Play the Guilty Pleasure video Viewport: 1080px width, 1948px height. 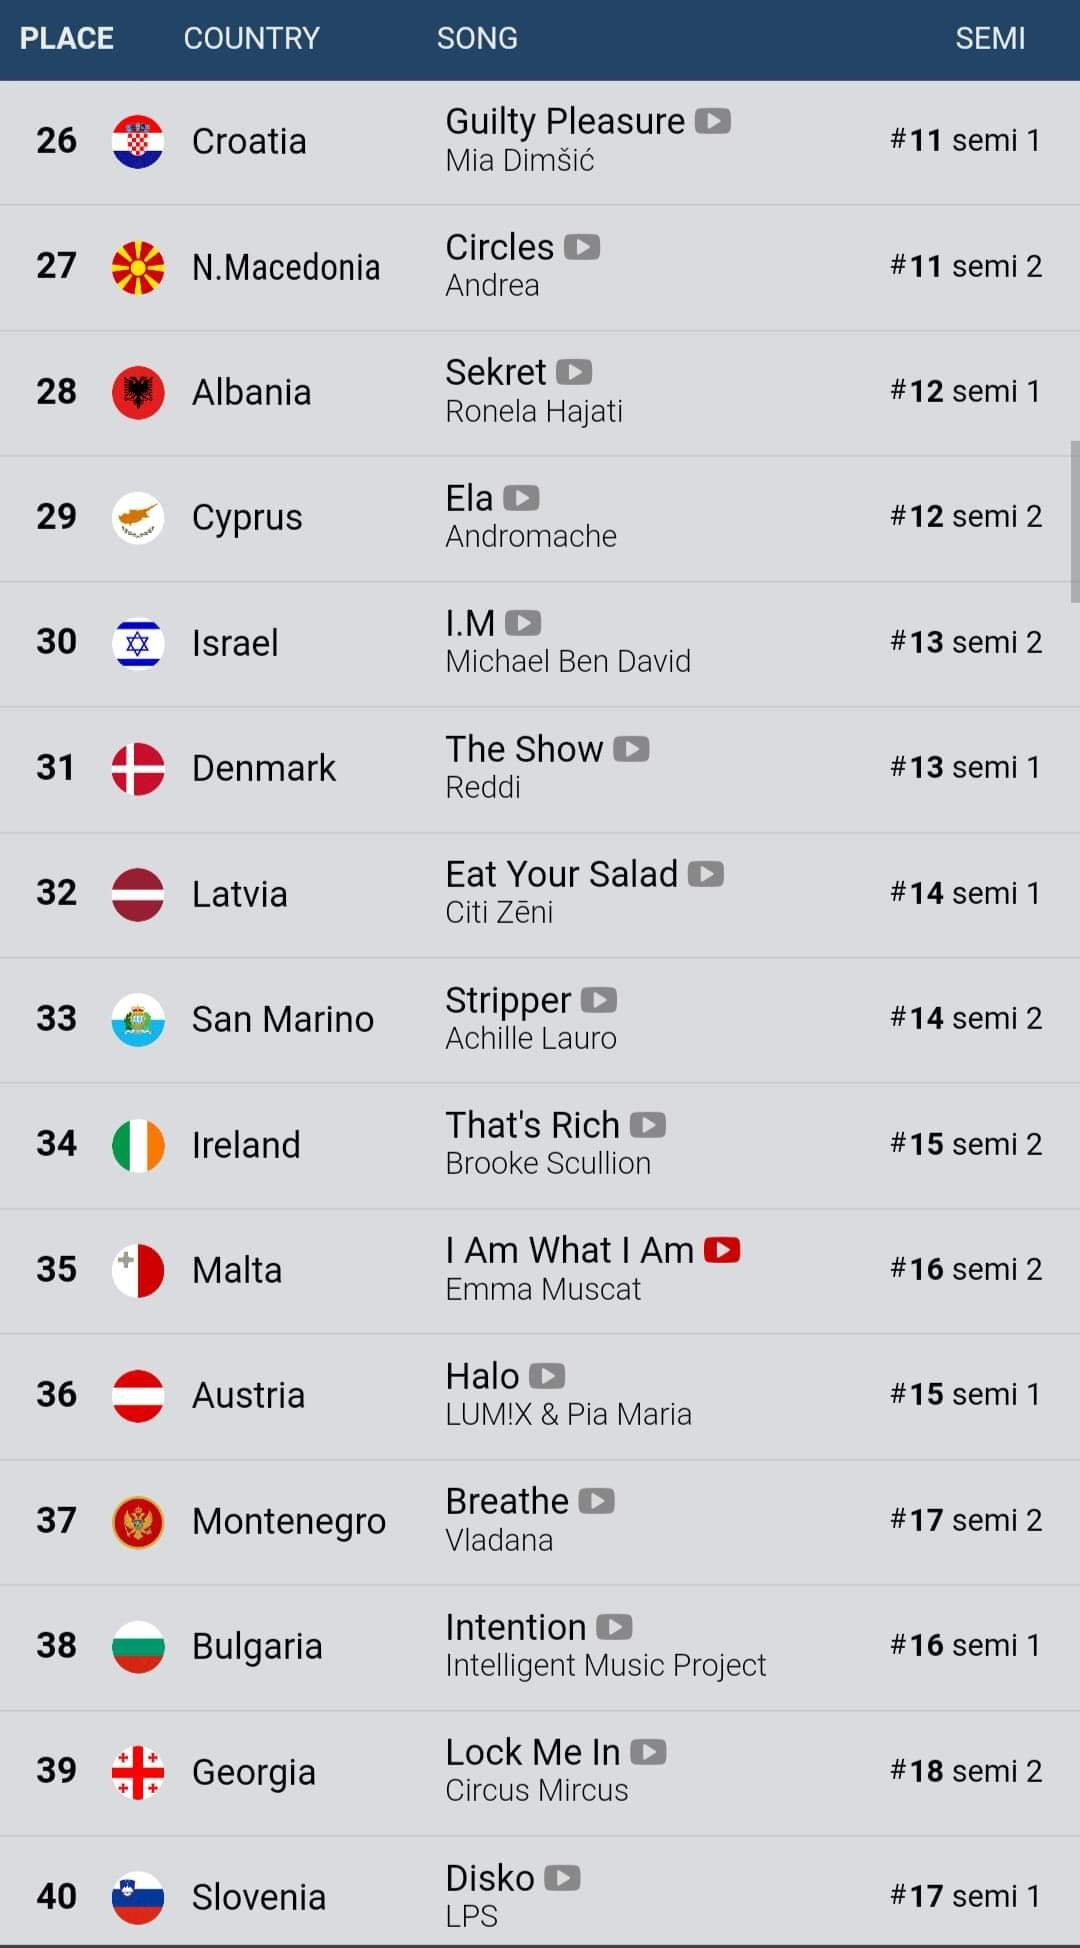[713, 121]
